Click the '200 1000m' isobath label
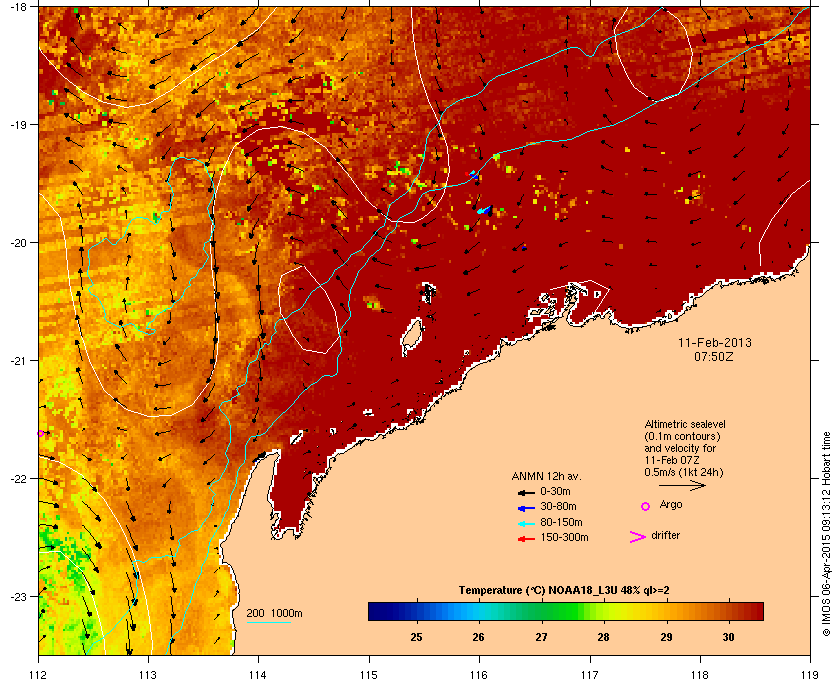Image resolution: width=840 pixels, height=680 pixels. point(274,614)
